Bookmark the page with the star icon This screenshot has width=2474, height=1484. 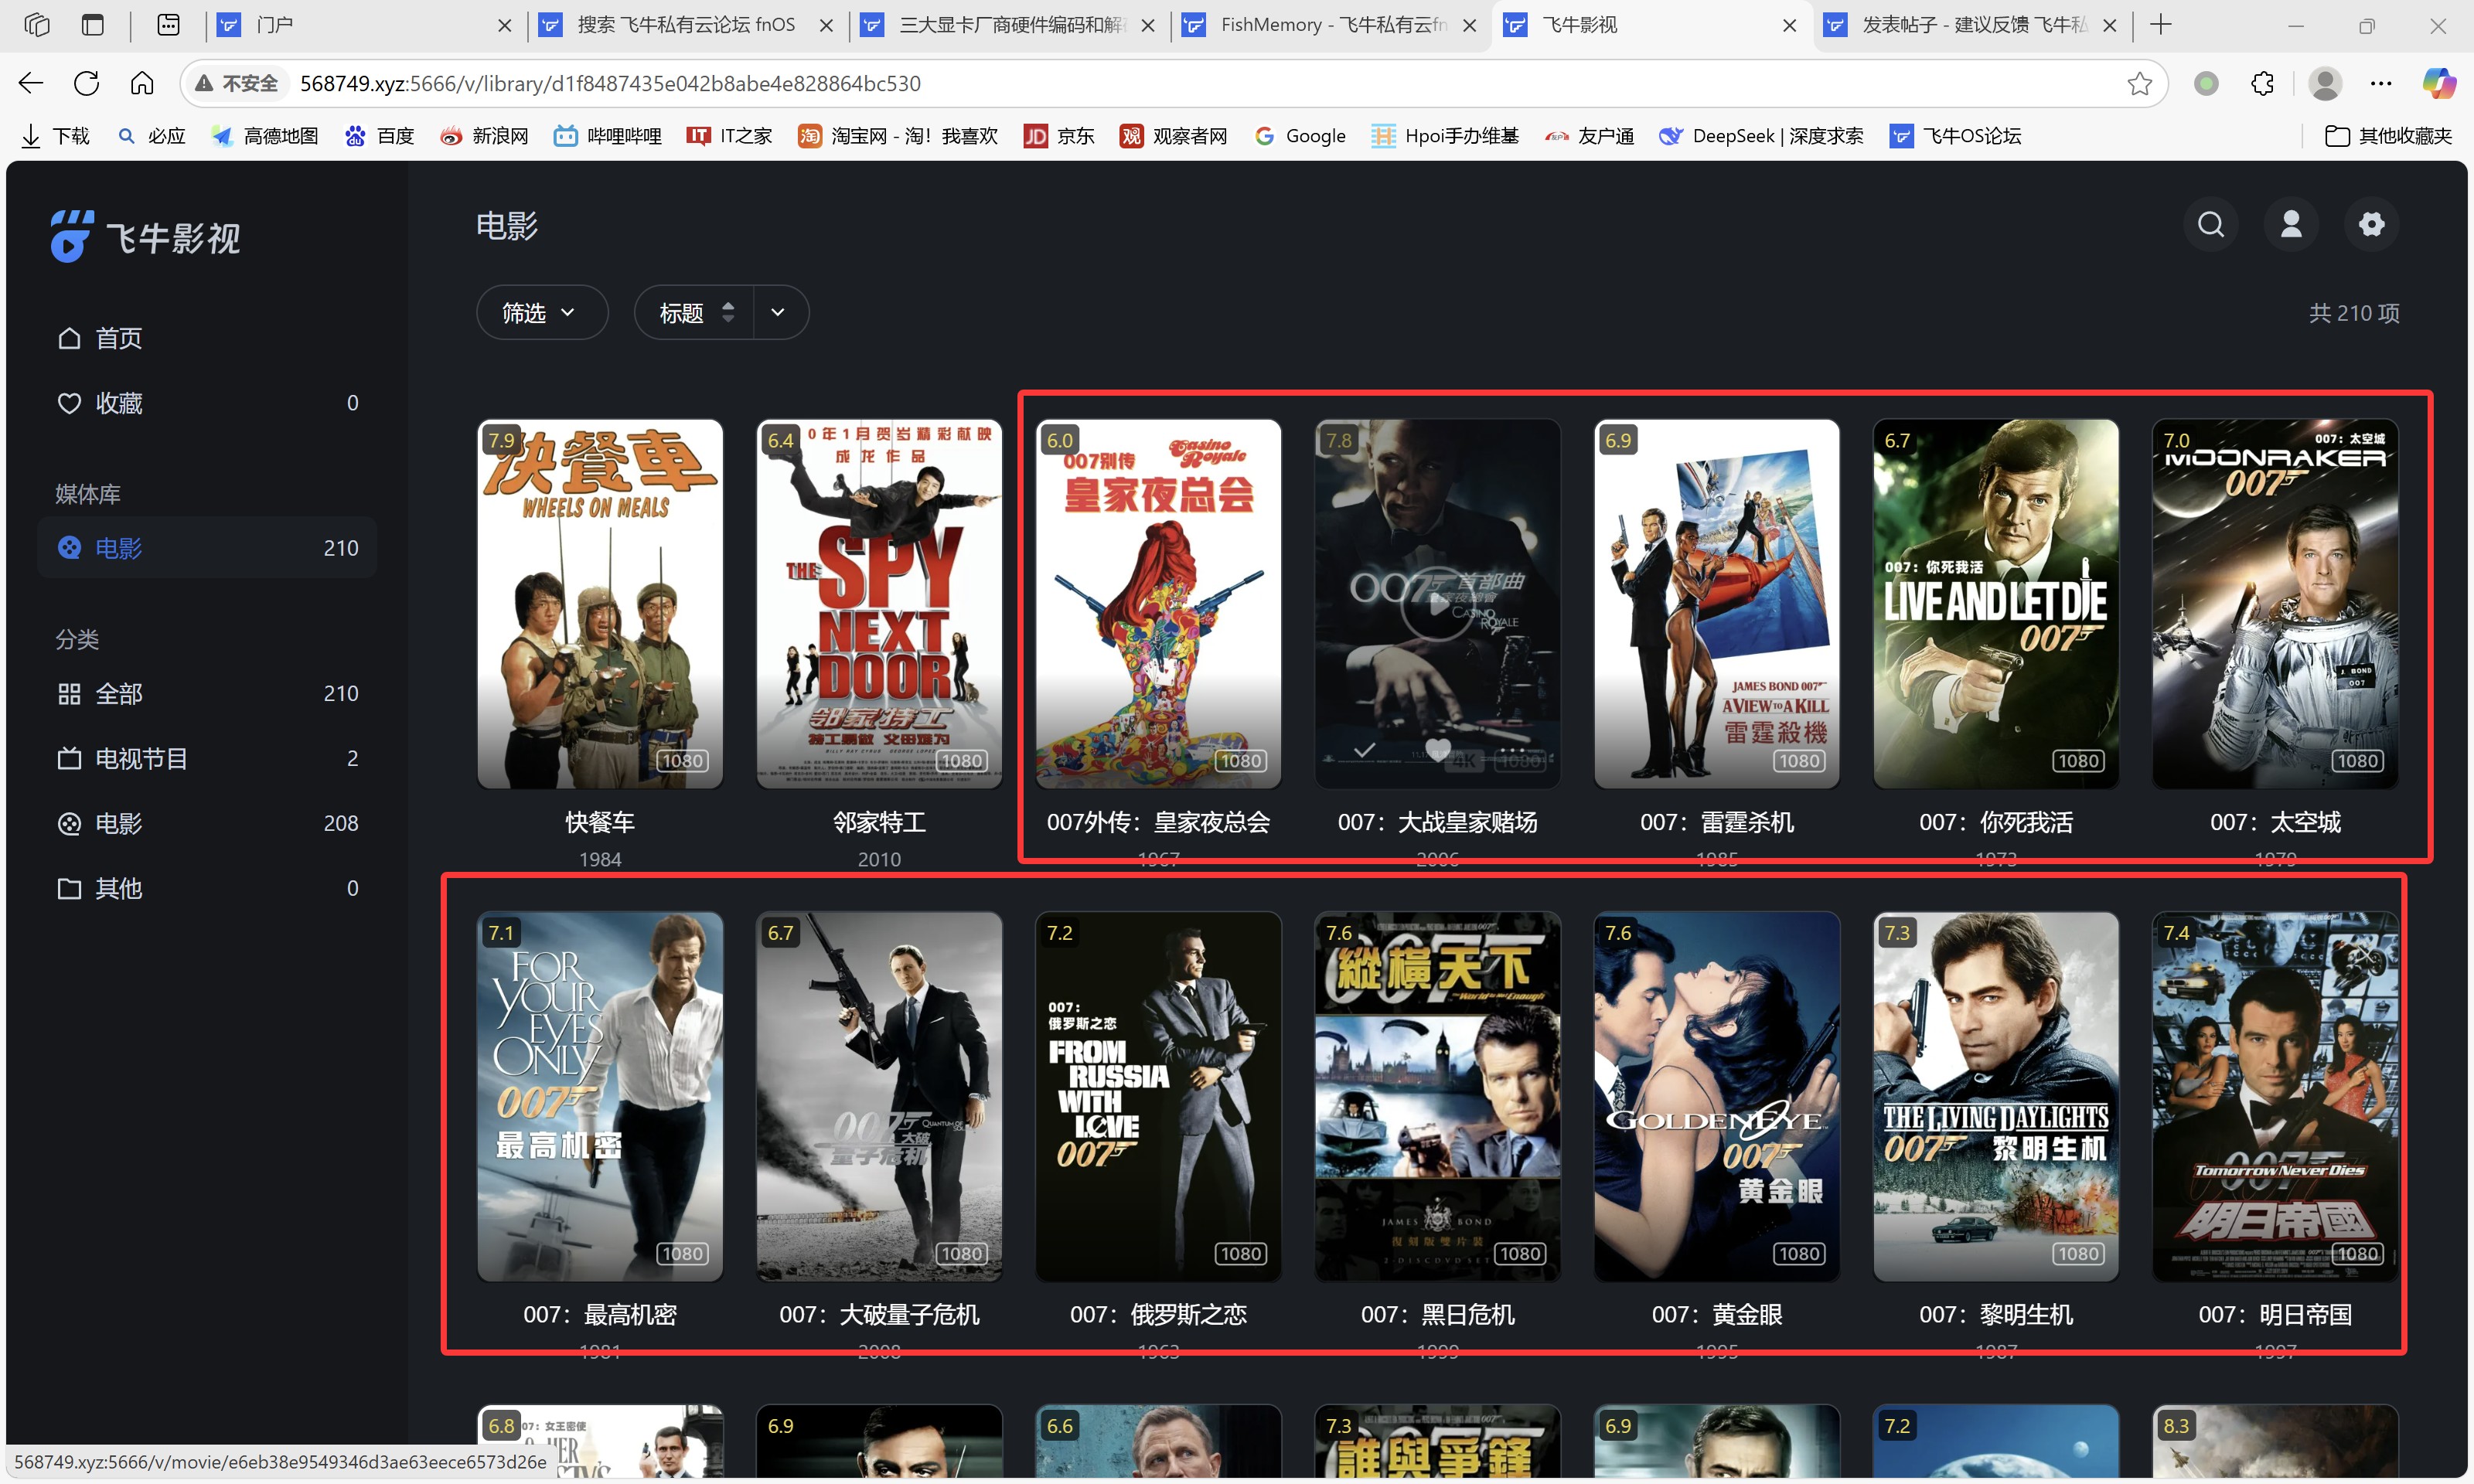tap(2139, 83)
